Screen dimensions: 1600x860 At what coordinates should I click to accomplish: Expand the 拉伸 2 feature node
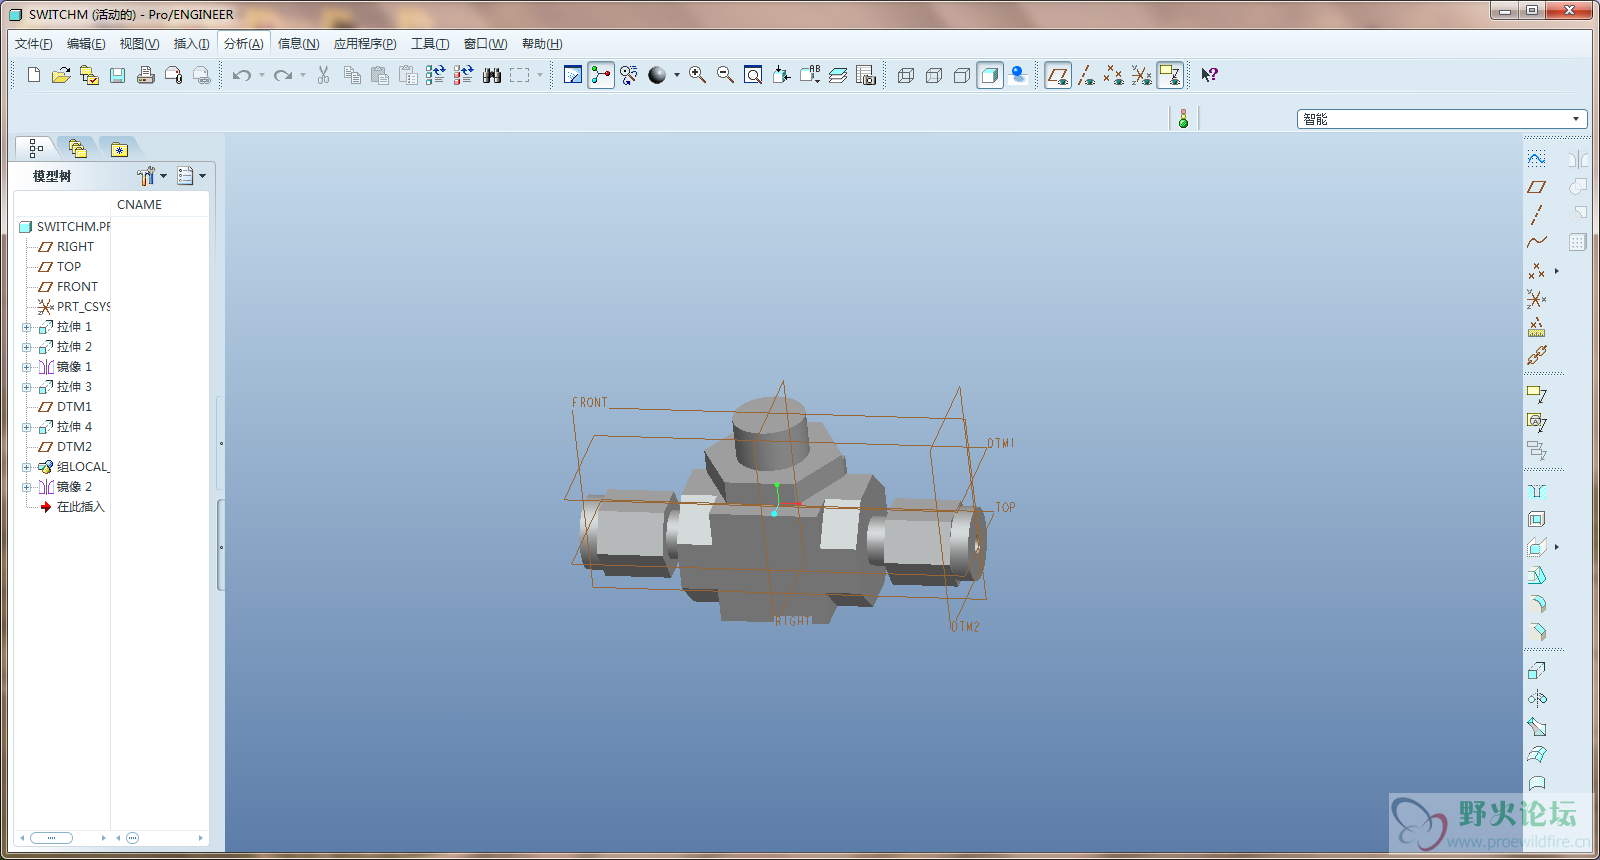tap(27, 347)
